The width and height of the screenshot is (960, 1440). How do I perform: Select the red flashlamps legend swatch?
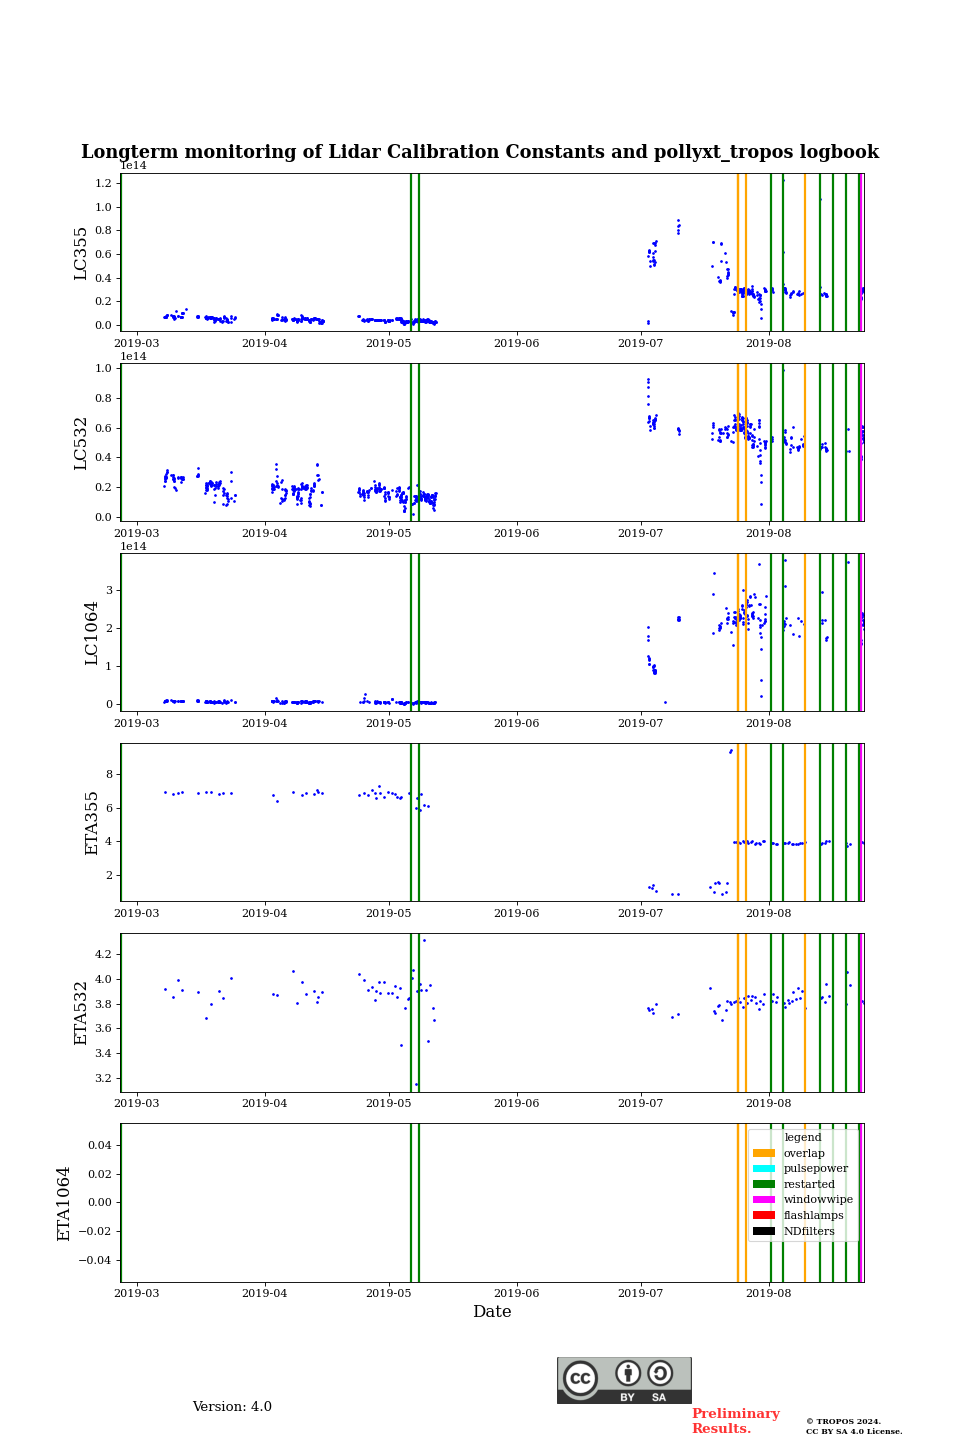[x=764, y=1216]
